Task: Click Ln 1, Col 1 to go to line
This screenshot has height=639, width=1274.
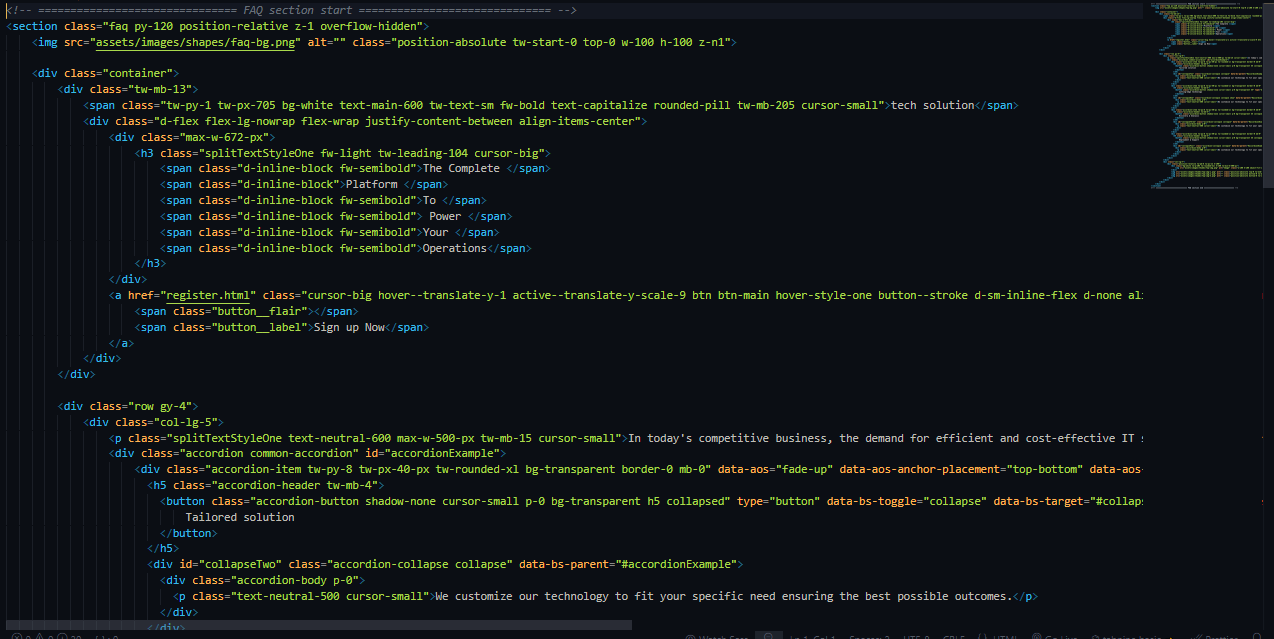Action: coord(812,636)
